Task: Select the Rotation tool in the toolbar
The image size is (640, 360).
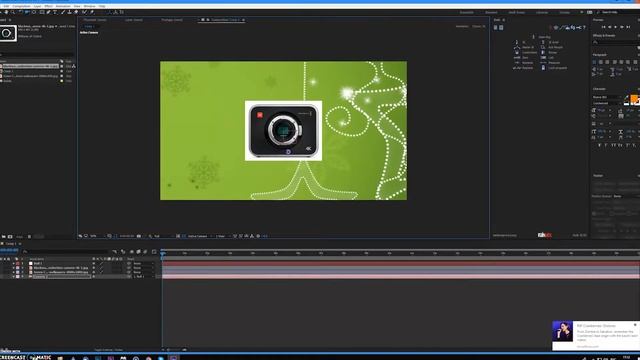Action: pos(20,12)
